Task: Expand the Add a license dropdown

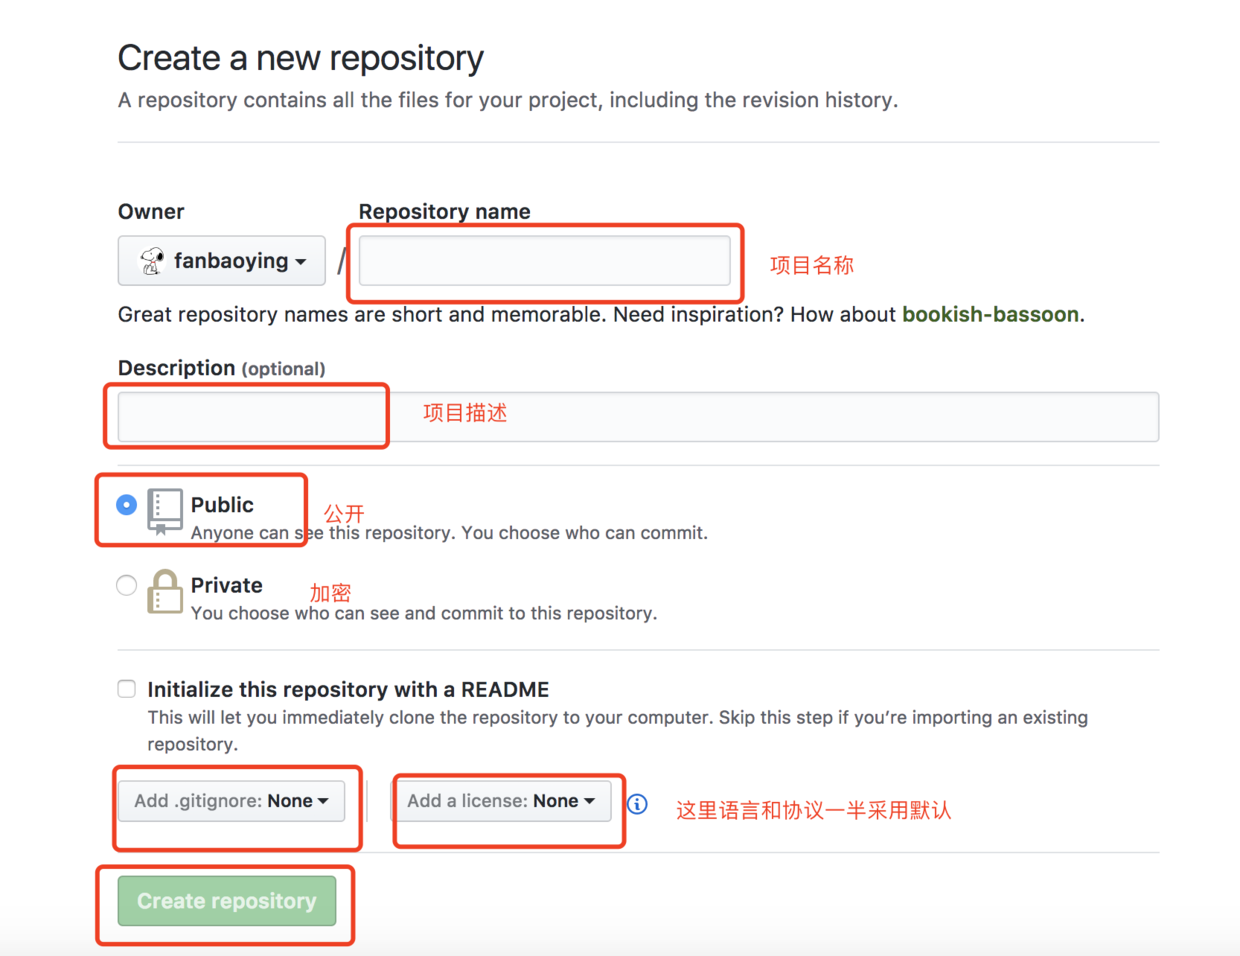Action: point(501,801)
